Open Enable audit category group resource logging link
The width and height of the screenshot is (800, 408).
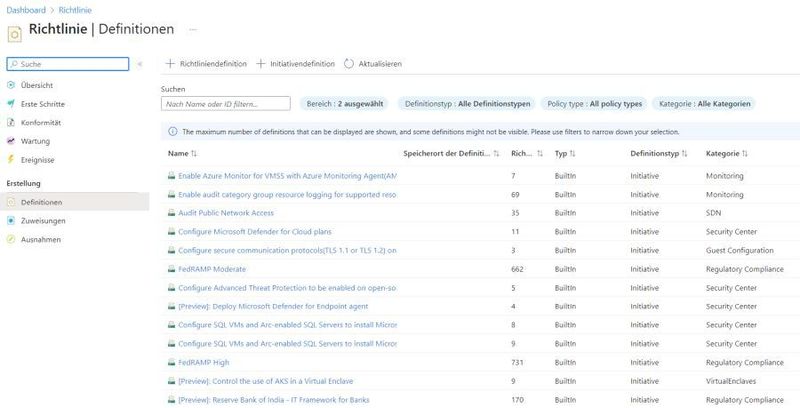tap(287, 194)
